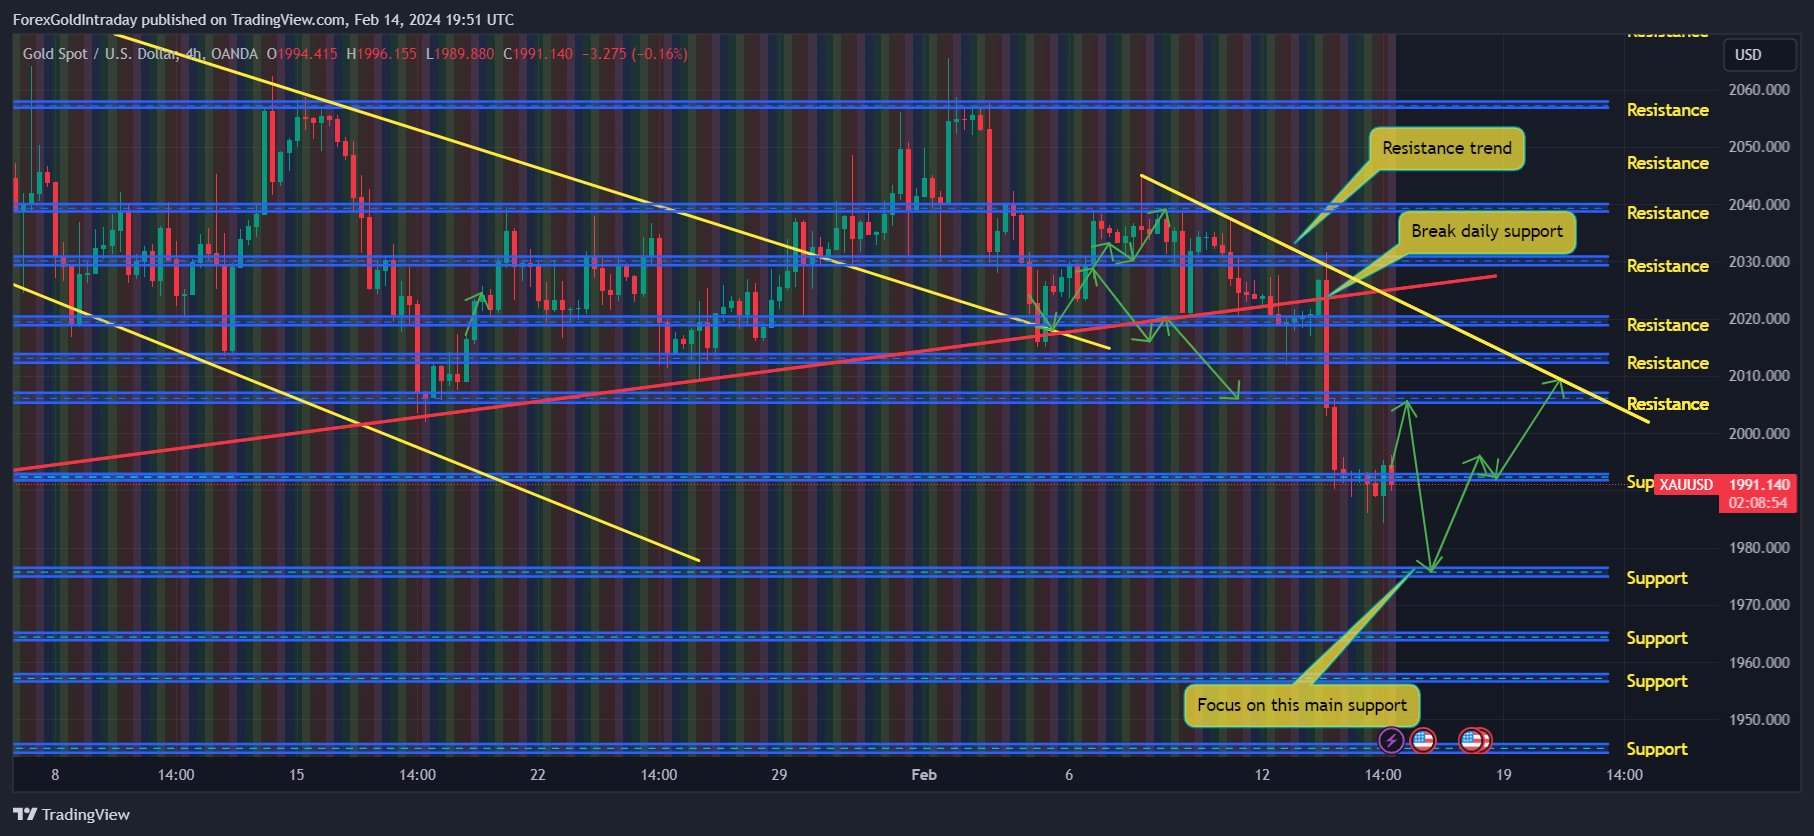Select the 'Resistance trend' callout
1814x836 pixels.
(x=1447, y=148)
